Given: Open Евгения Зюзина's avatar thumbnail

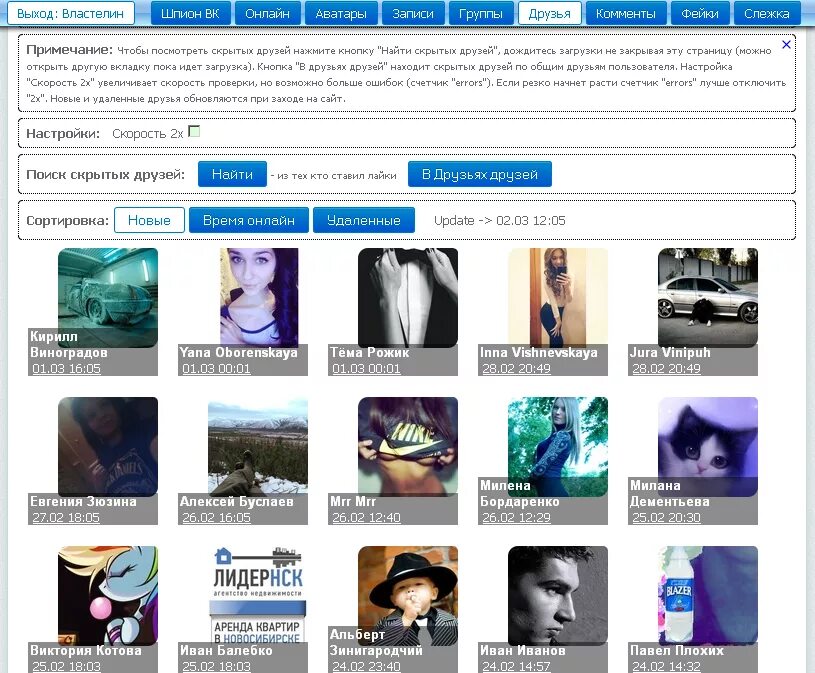Looking at the screenshot, I should click(x=108, y=446).
